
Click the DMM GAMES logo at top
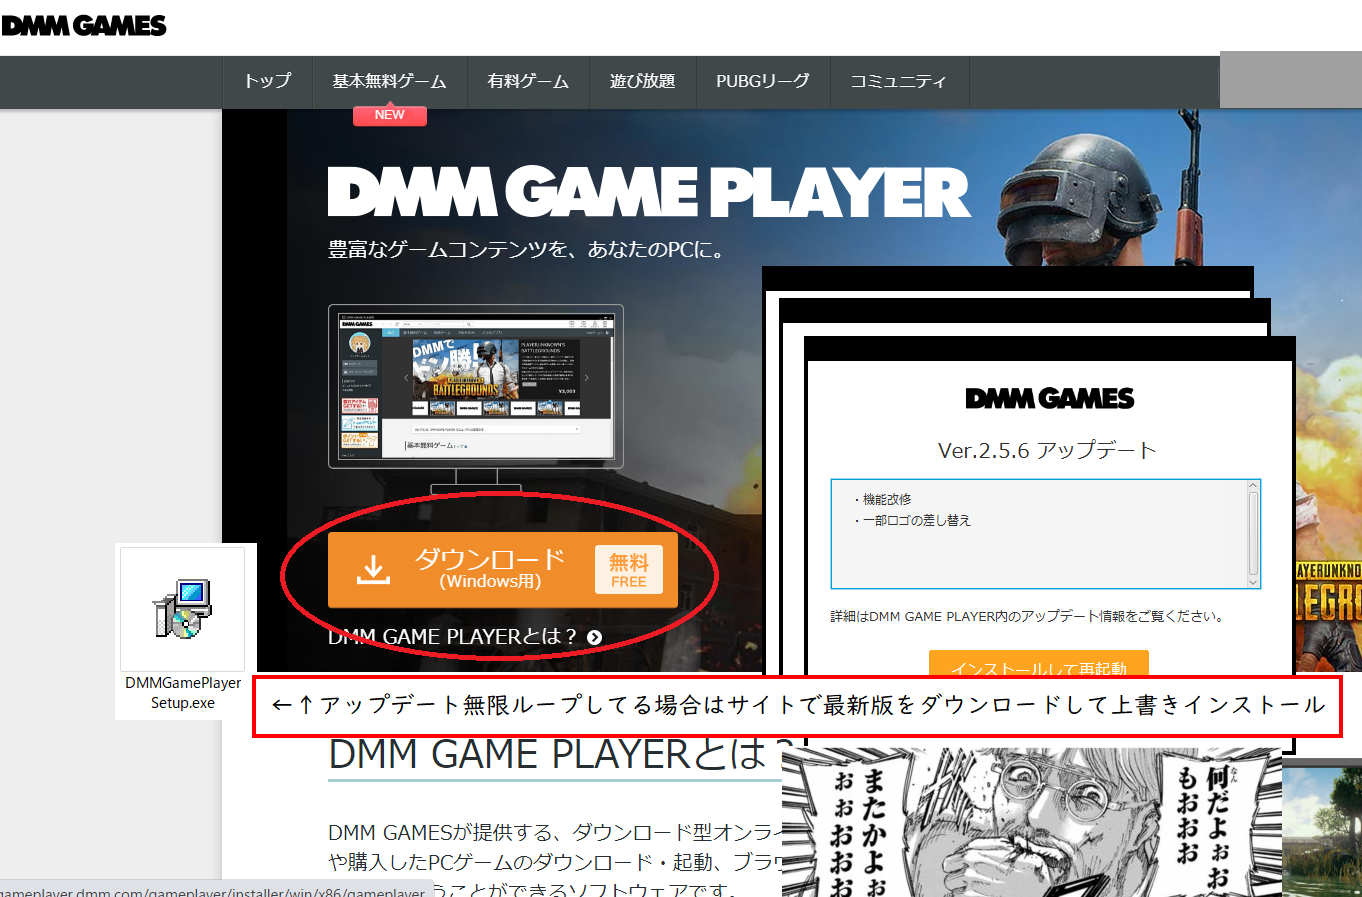coord(84,26)
